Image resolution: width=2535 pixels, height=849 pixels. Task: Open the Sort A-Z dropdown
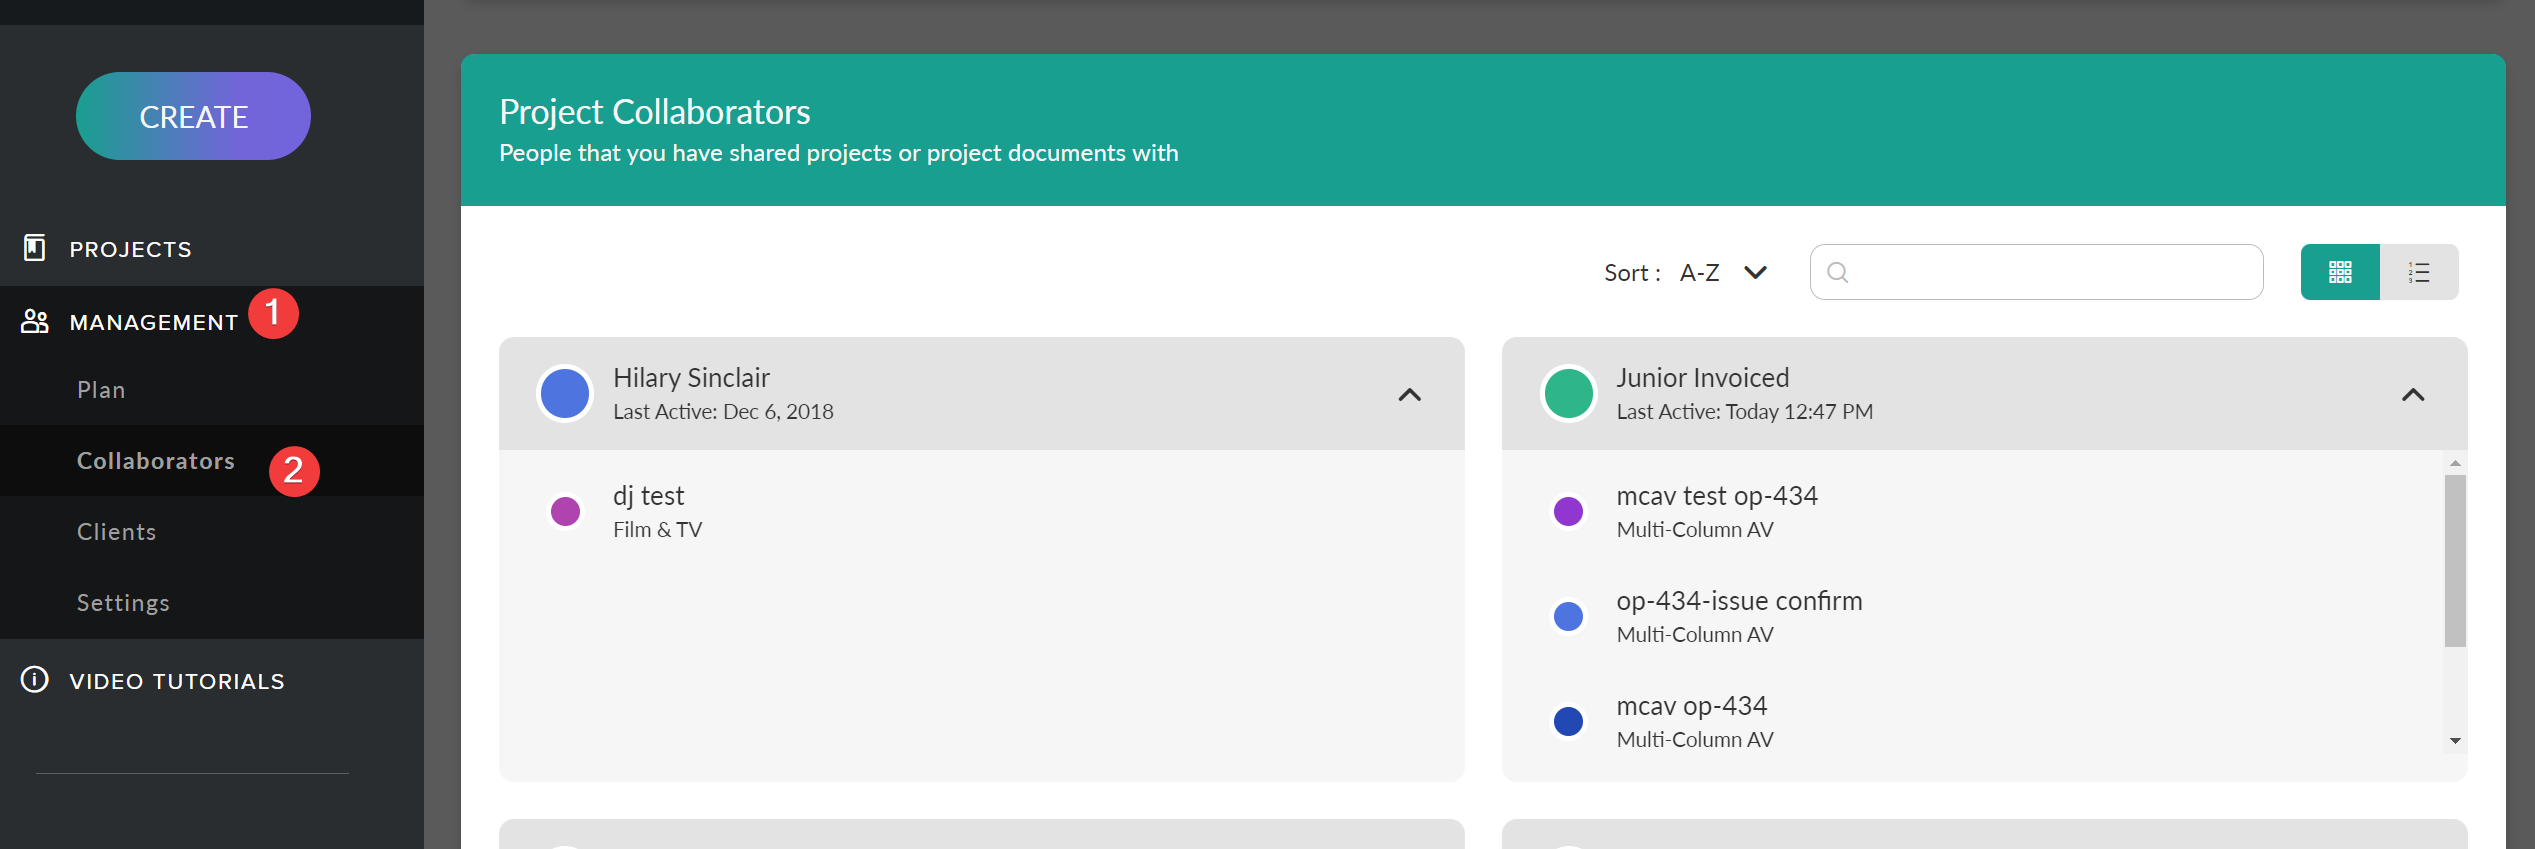tap(1724, 272)
